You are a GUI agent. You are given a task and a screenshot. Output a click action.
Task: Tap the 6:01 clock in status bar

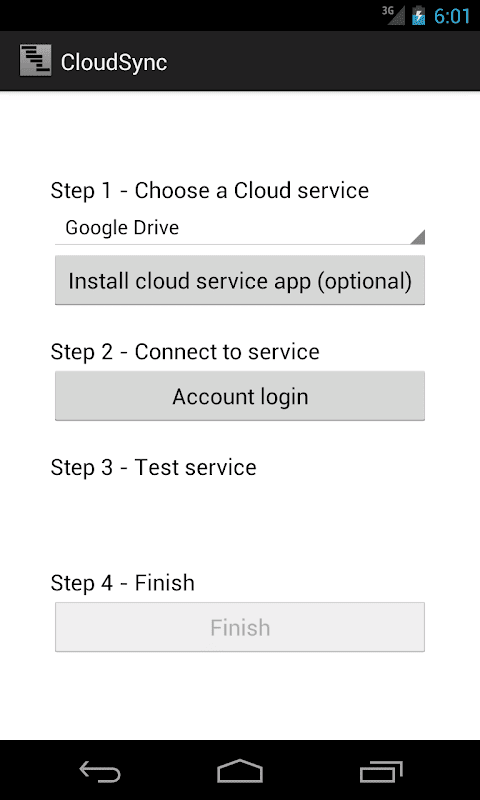452,16
